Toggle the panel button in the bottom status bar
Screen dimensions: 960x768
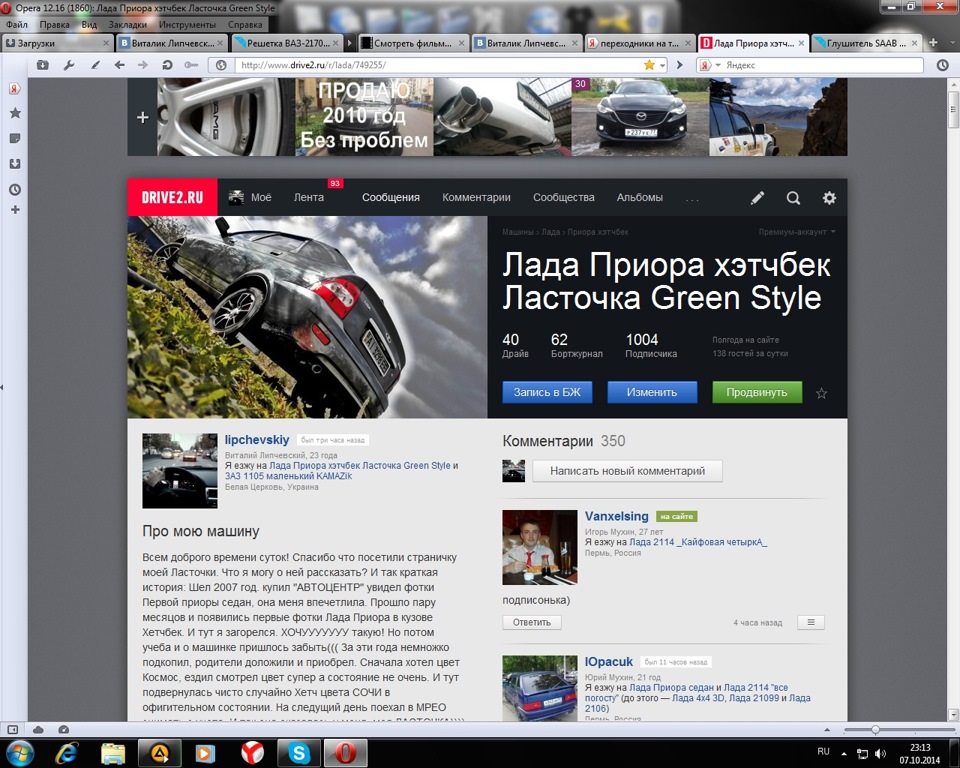click(x=12, y=729)
